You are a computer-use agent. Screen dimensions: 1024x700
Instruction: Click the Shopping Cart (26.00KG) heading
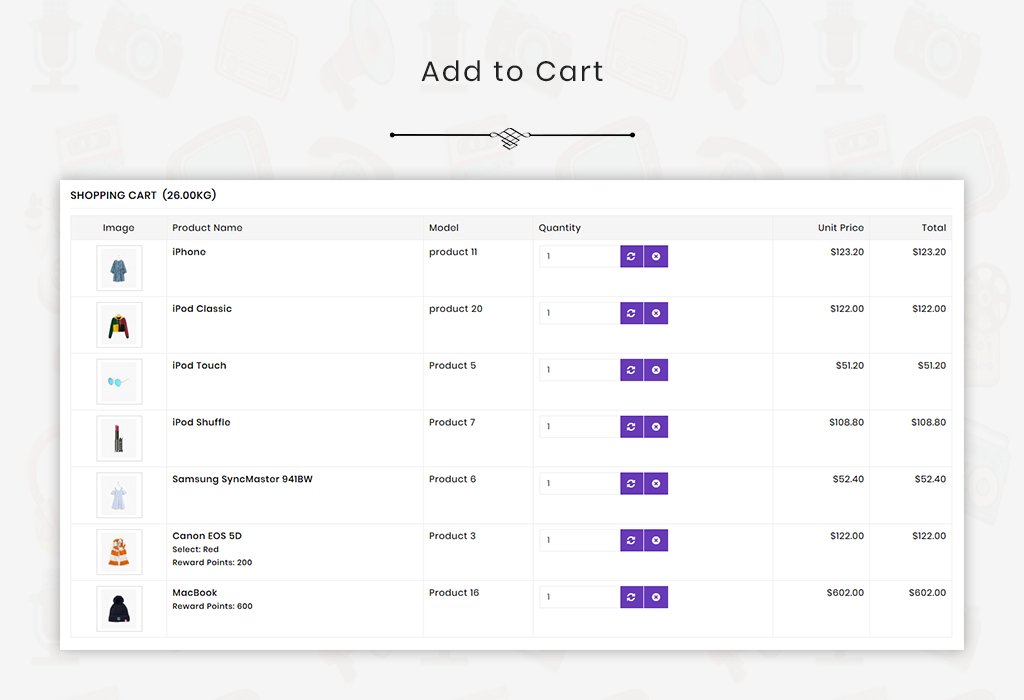143,195
